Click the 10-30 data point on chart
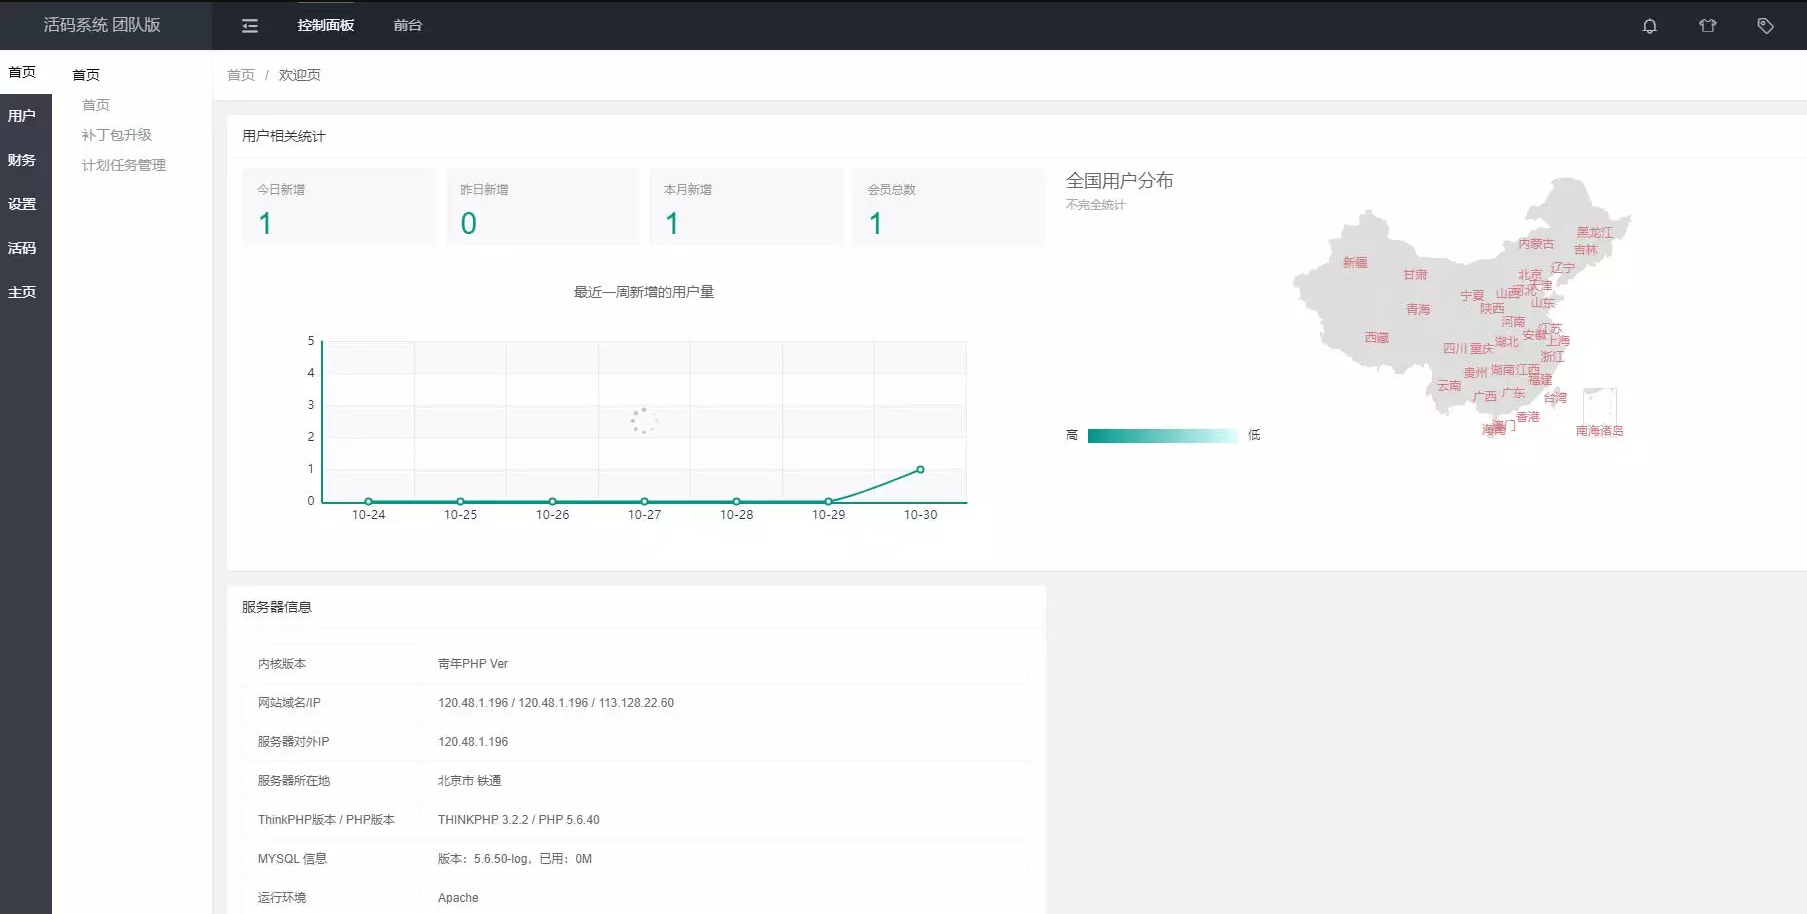 tap(920, 469)
